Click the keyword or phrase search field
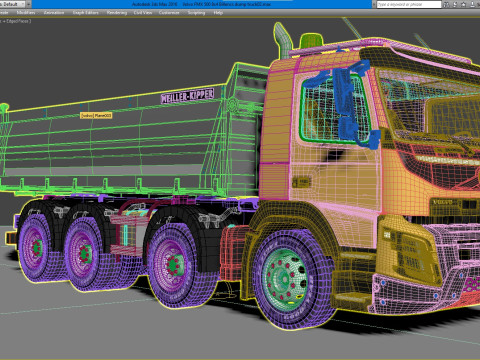480x360 pixels. pos(409,4)
